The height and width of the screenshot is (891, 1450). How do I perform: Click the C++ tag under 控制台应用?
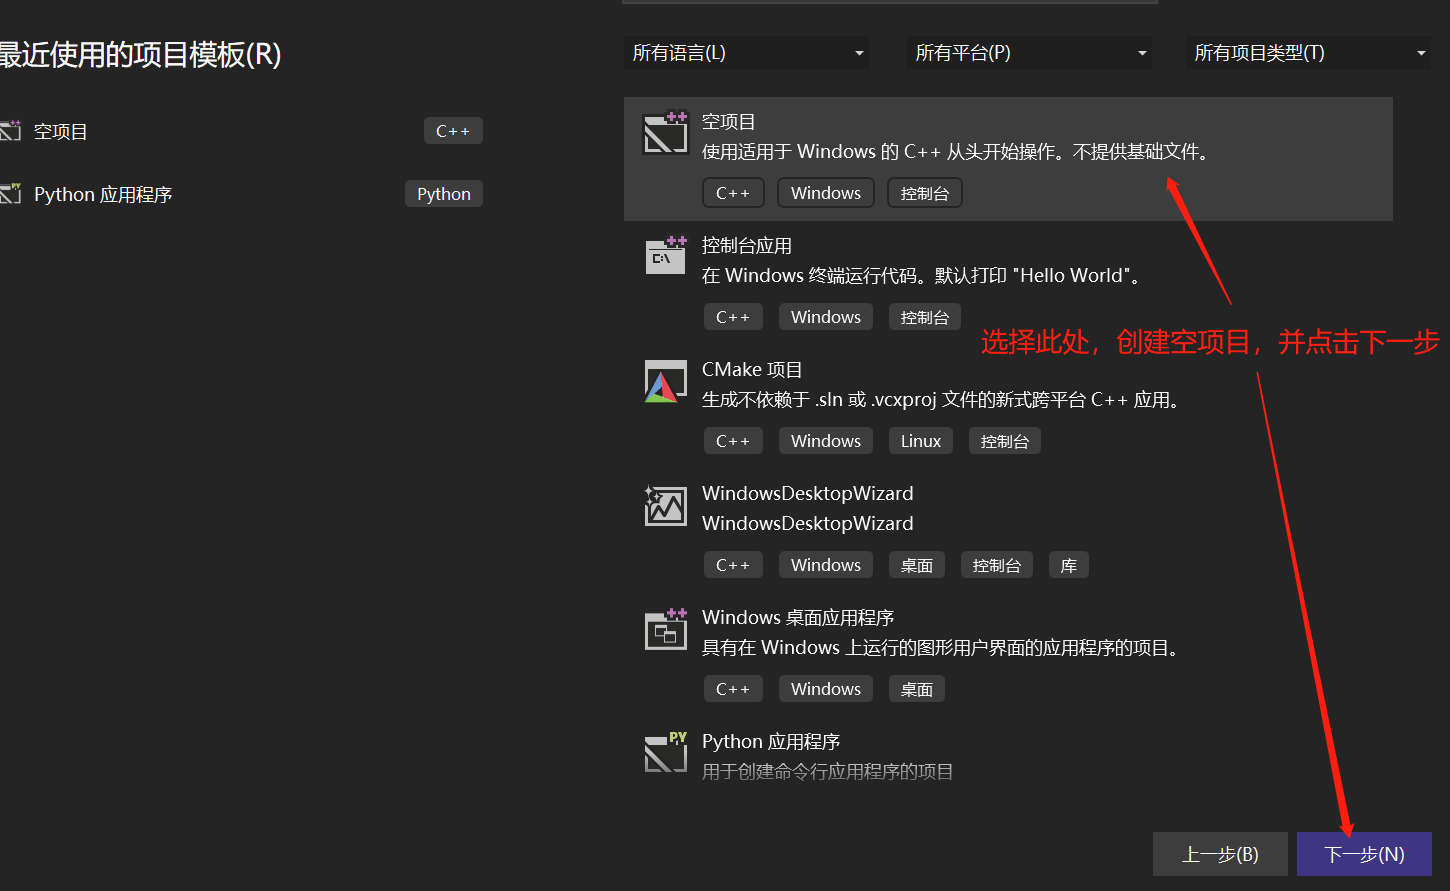pos(733,317)
